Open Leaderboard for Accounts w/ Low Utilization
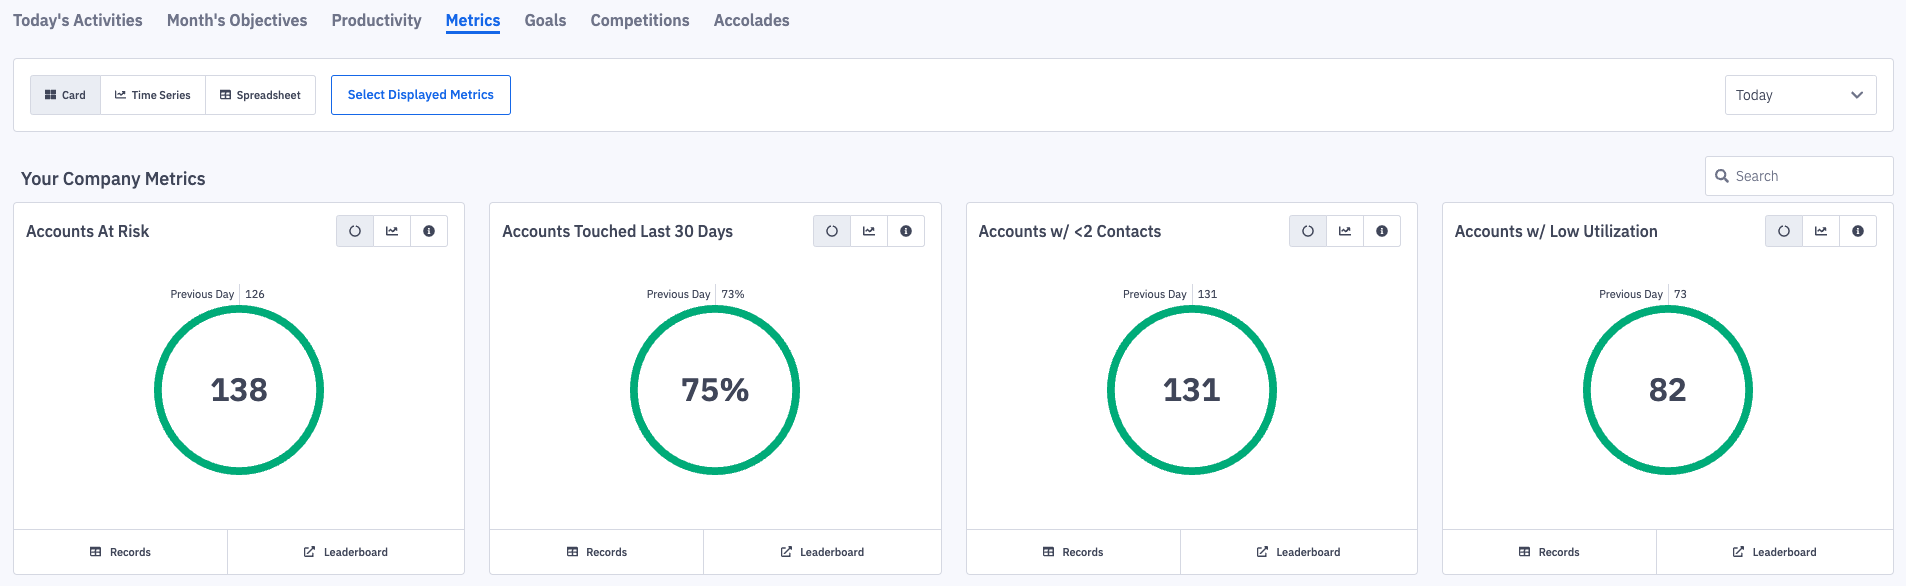1906x586 pixels. coord(1774,552)
